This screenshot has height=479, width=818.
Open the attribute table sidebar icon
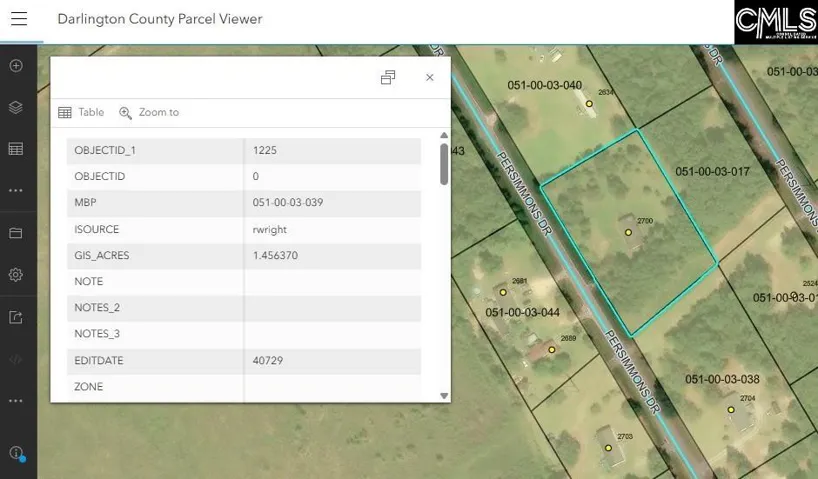(16, 149)
